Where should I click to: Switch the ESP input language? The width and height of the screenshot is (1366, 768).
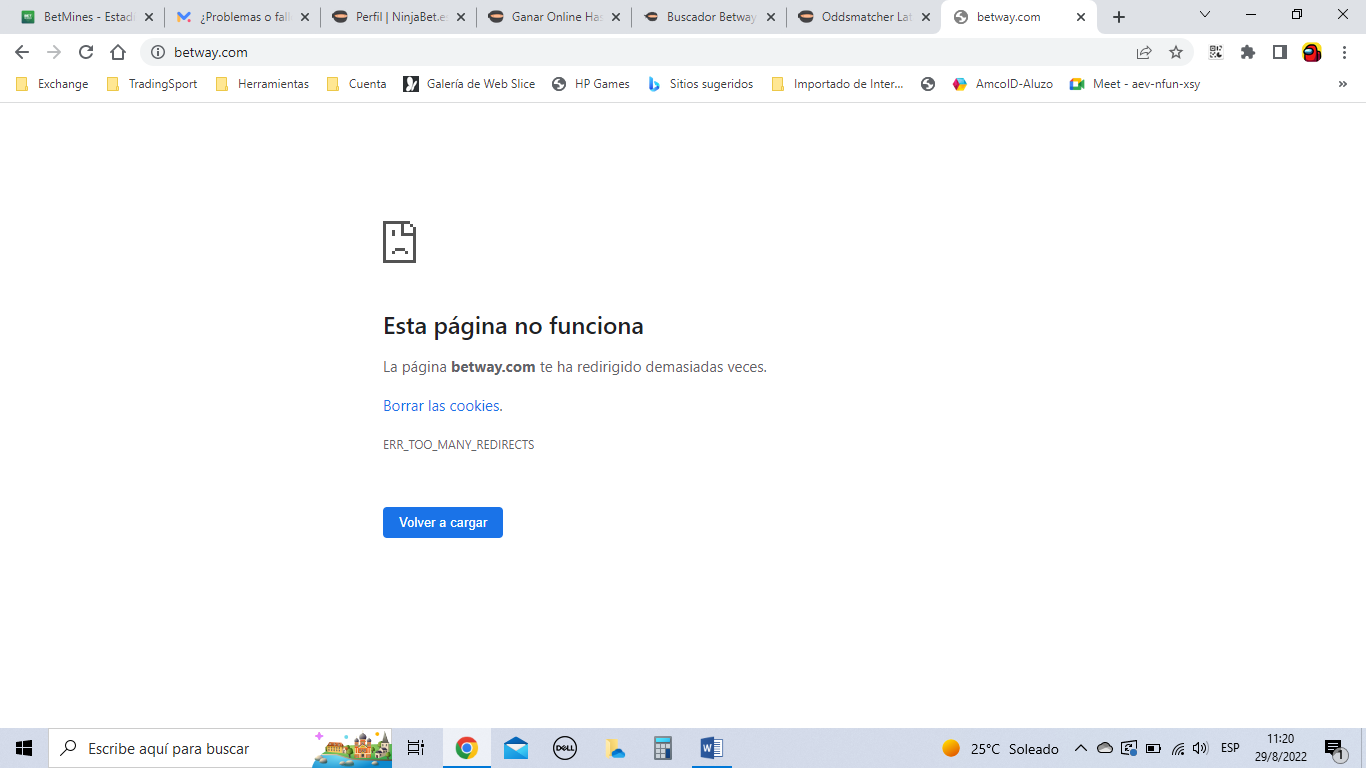click(1230, 748)
